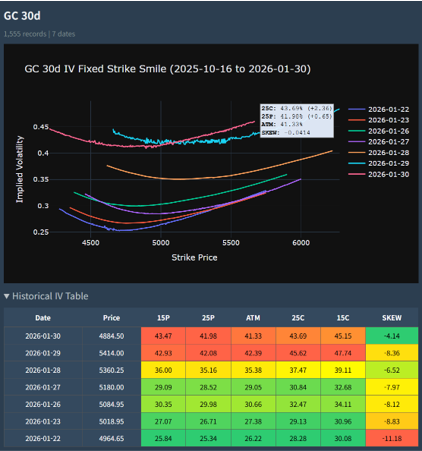Select the 2026-01-29 date cell
422x451 pixels.
43,353
